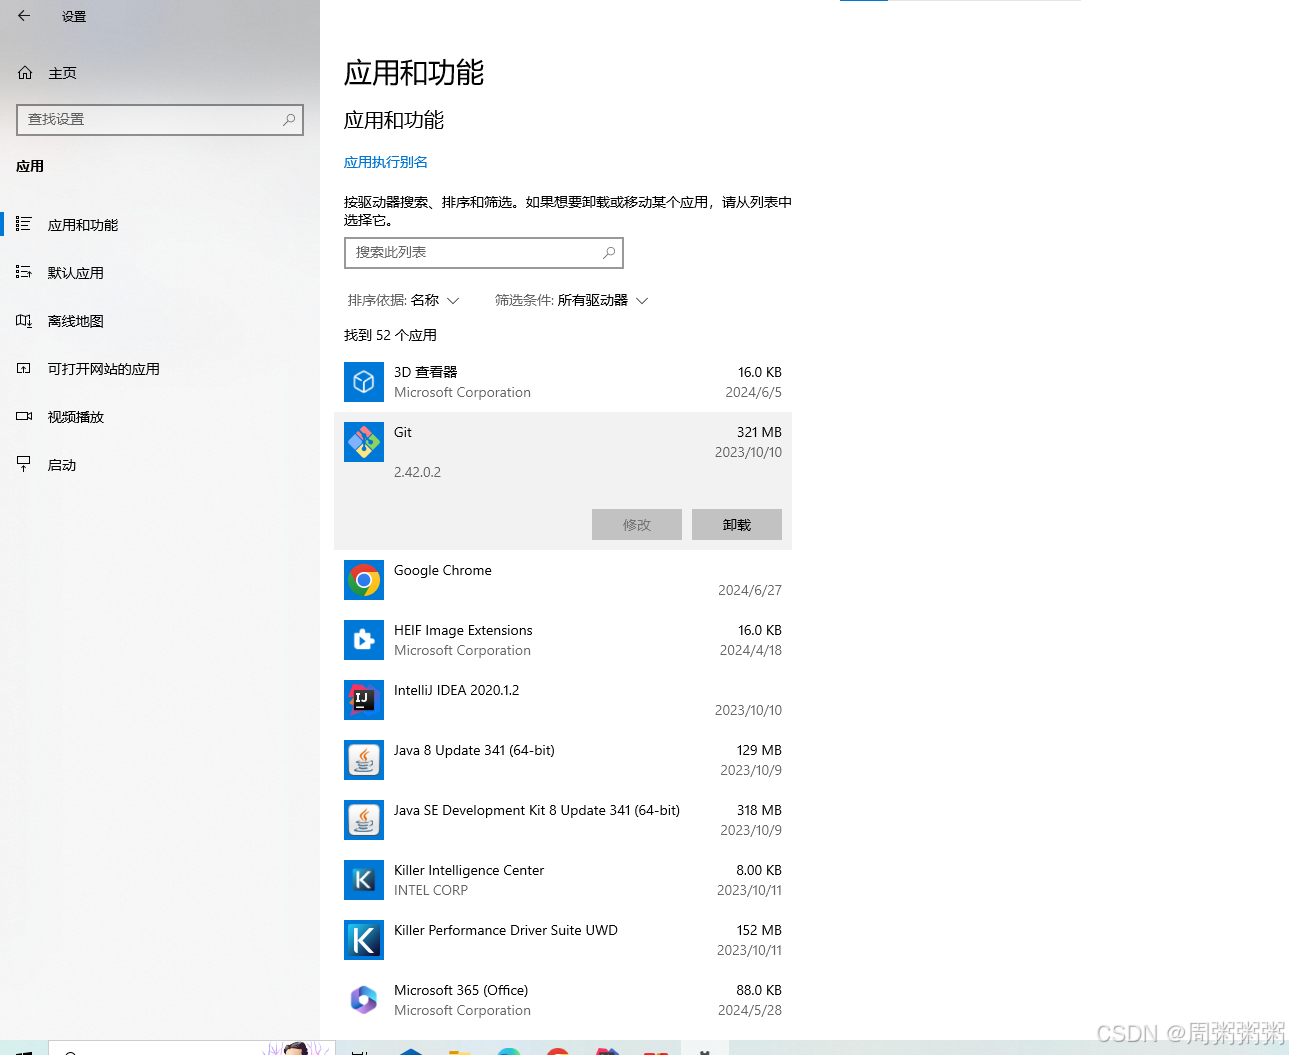The height and width of the screenshot is (1055, 1289).
Task: Click the search magnifier in 查找设置
Action: (289, 120)
